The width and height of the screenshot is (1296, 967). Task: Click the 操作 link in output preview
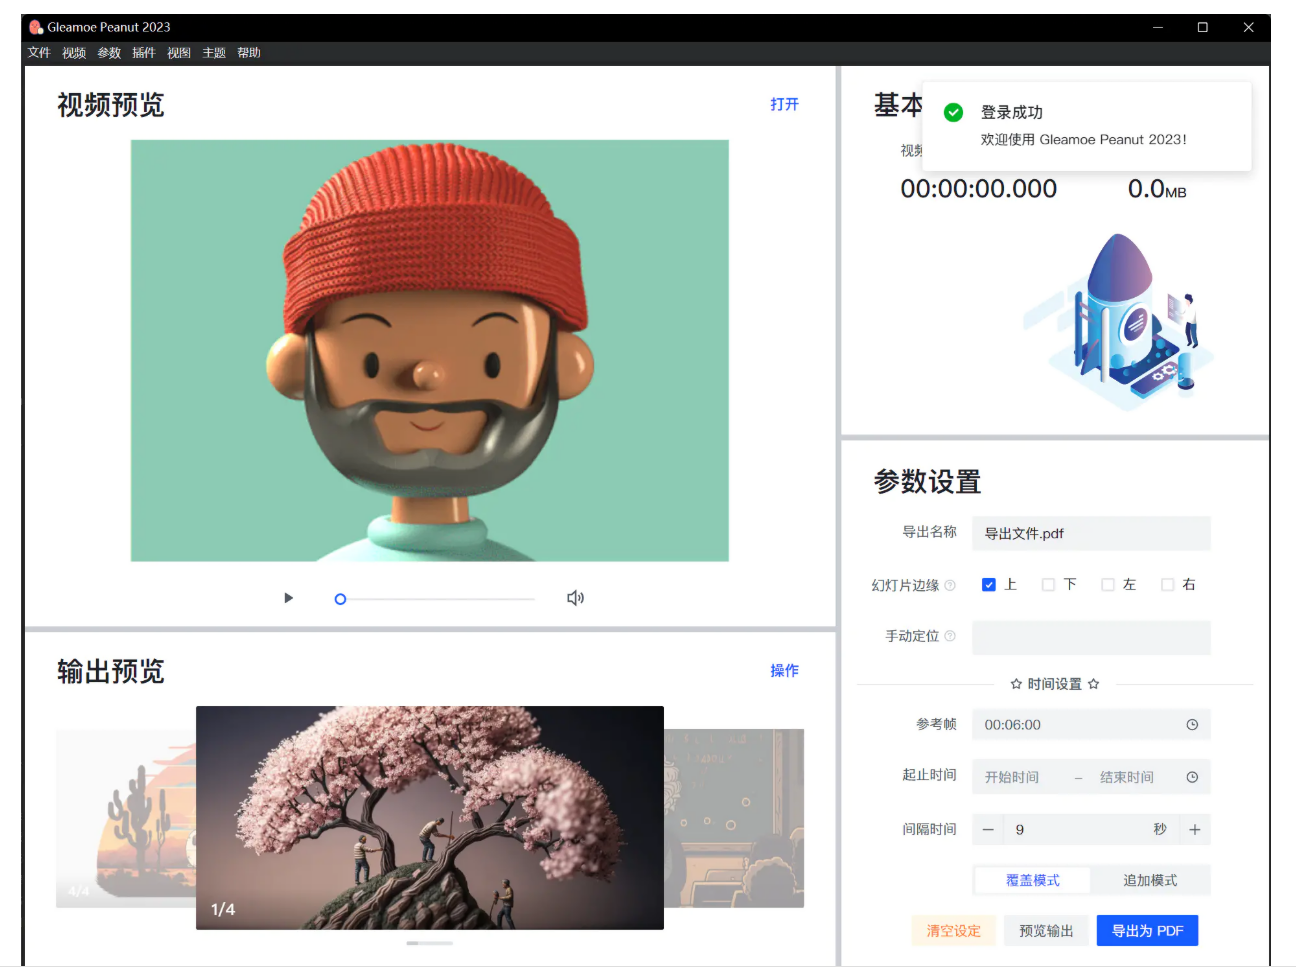click(784, 670)
